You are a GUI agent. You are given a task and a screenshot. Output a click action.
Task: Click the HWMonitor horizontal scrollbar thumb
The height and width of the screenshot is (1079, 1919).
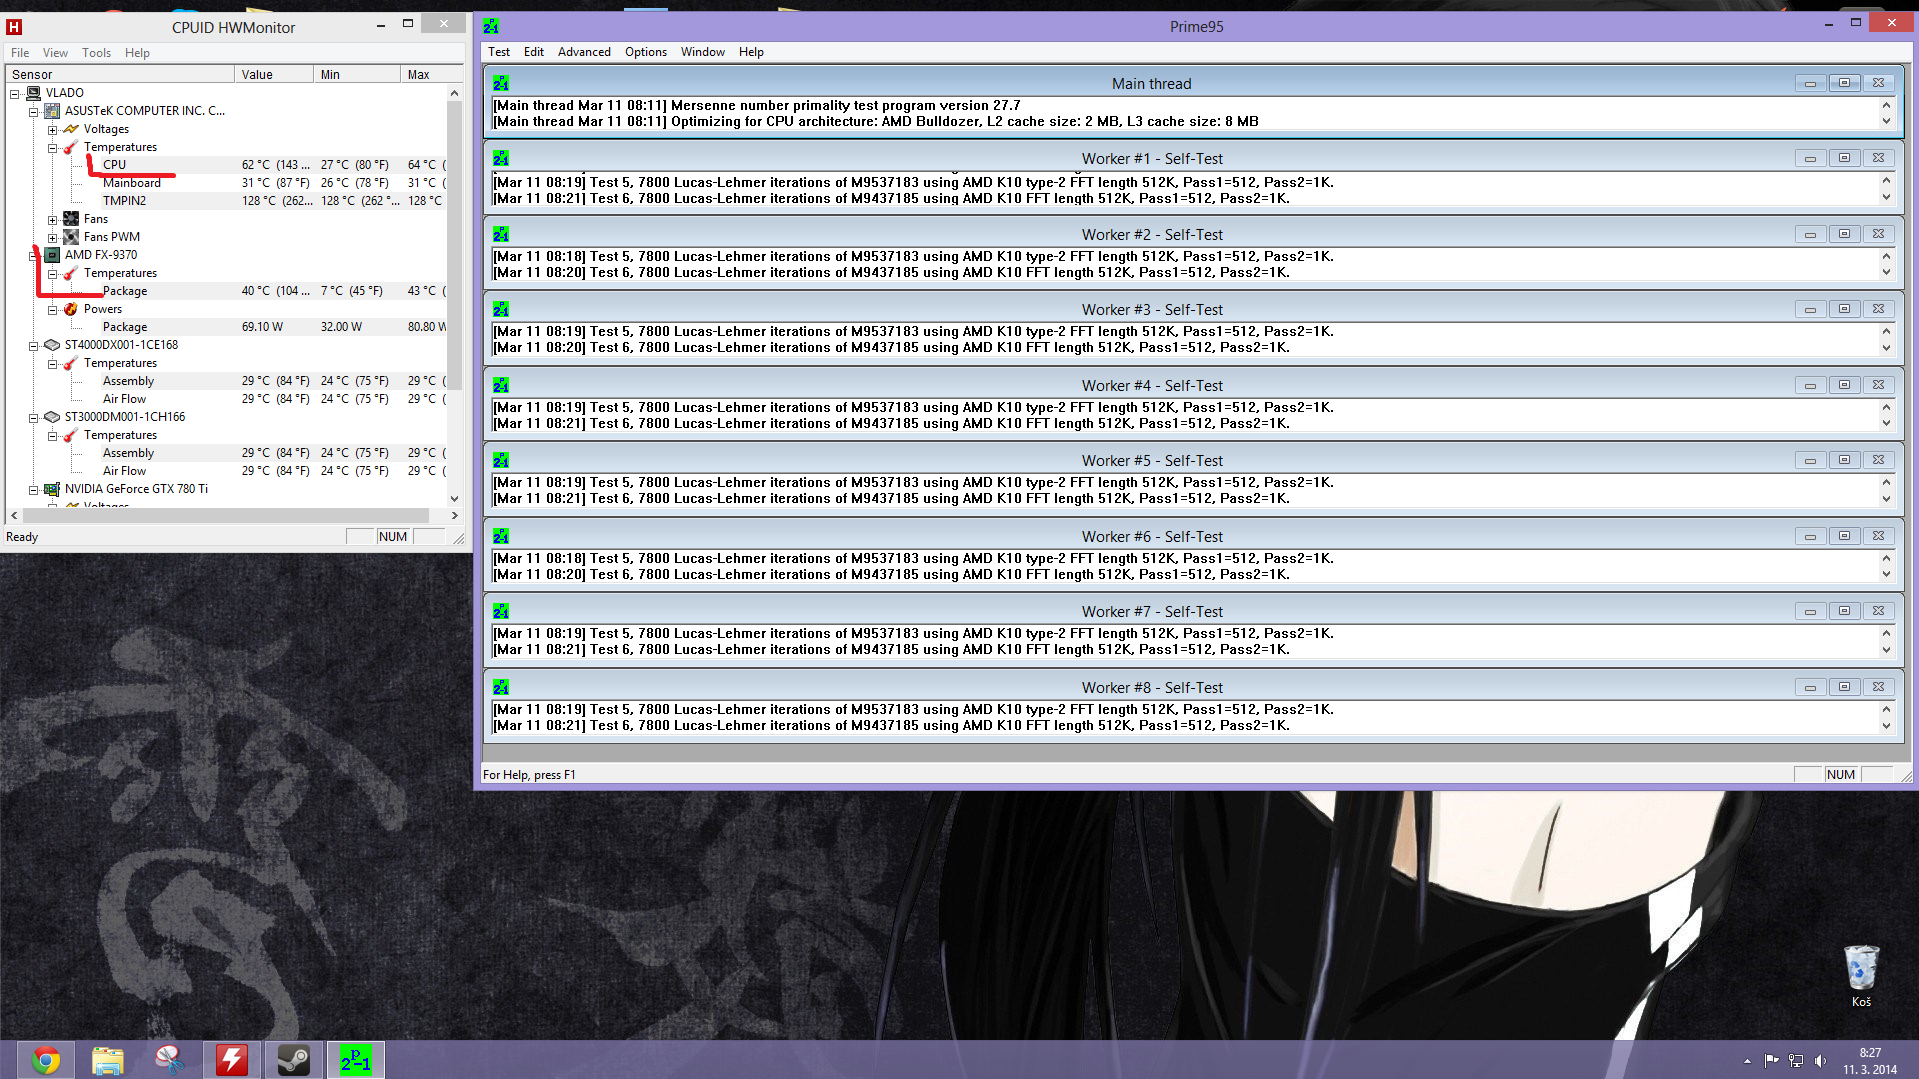tap(226, 516)
